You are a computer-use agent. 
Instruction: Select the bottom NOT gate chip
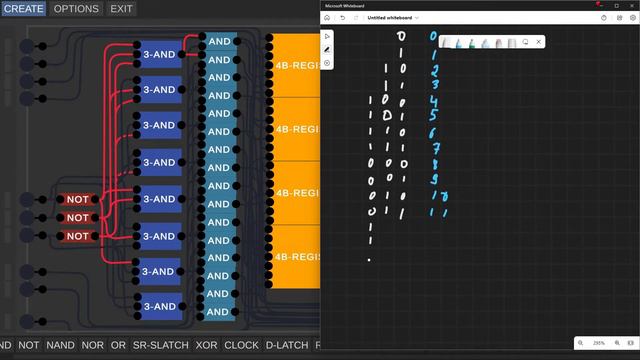tap(78, 236)
